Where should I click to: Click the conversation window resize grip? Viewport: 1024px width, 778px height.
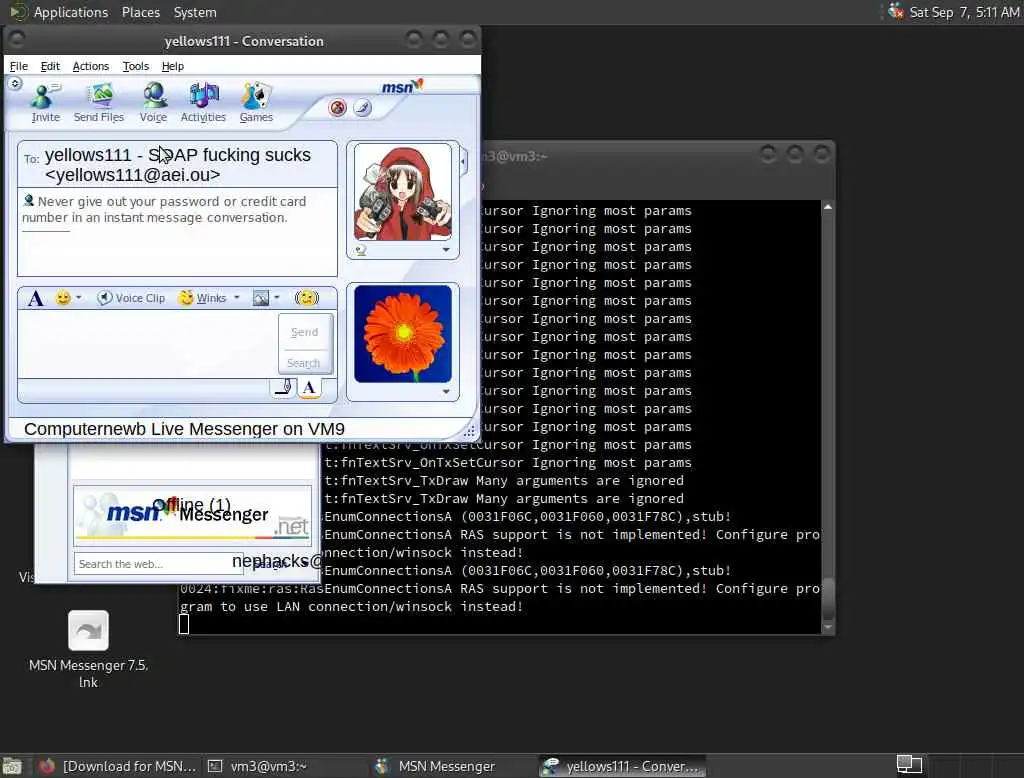tap(469, 431)
